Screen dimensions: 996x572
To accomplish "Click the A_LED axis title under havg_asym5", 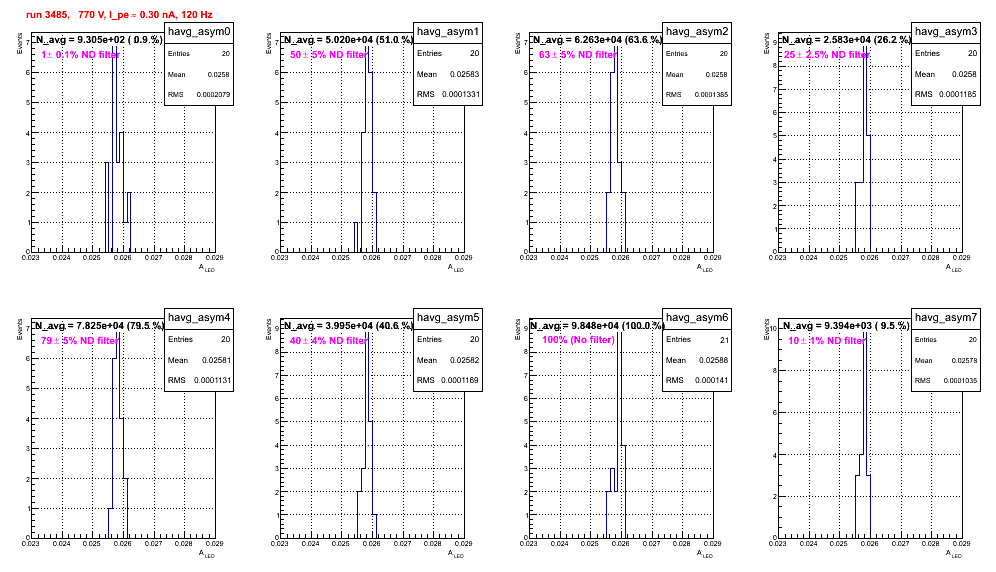I will click(456, 554).
